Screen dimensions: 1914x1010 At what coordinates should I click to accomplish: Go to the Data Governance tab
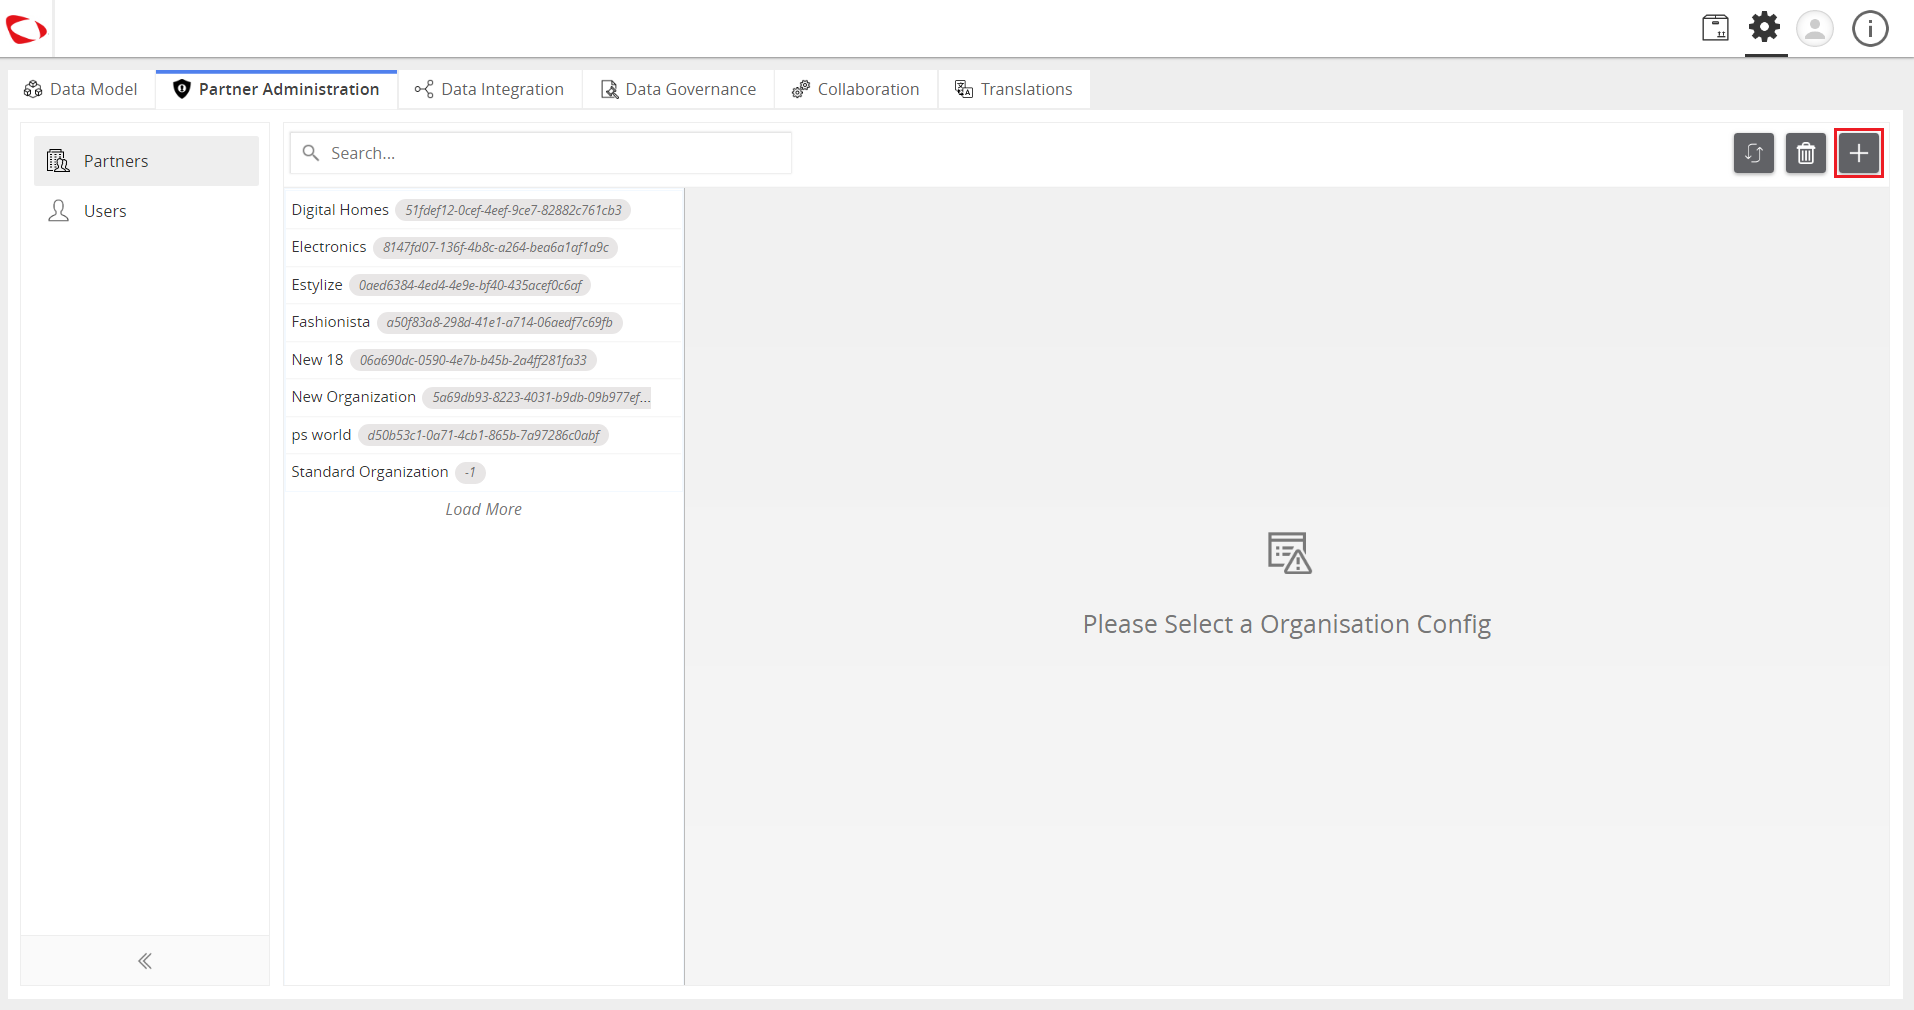tap(679, 89)
